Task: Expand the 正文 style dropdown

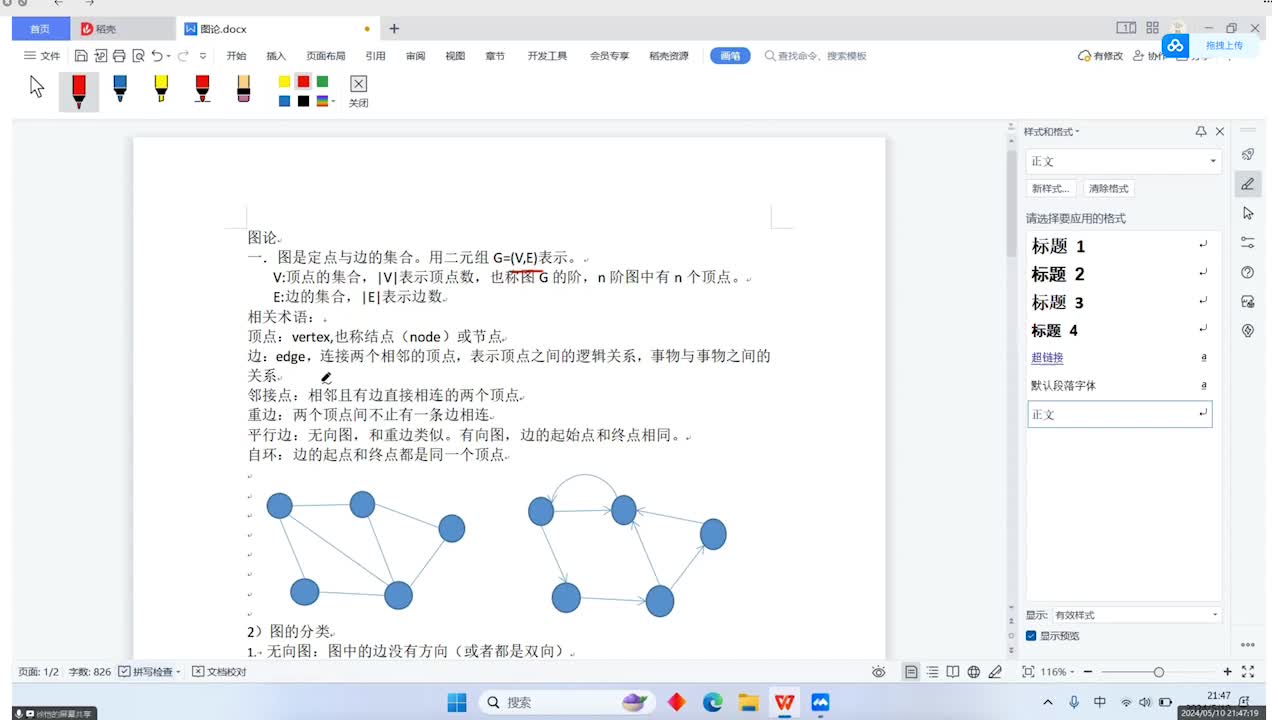Action: click(1213, 161)
